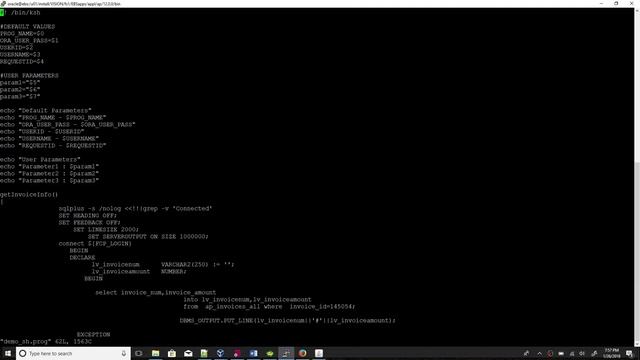Click the 'SET LINESIZE 2000;' line
Image resolution: width=640 pixels, height=360 pixels.
point(106,229)
